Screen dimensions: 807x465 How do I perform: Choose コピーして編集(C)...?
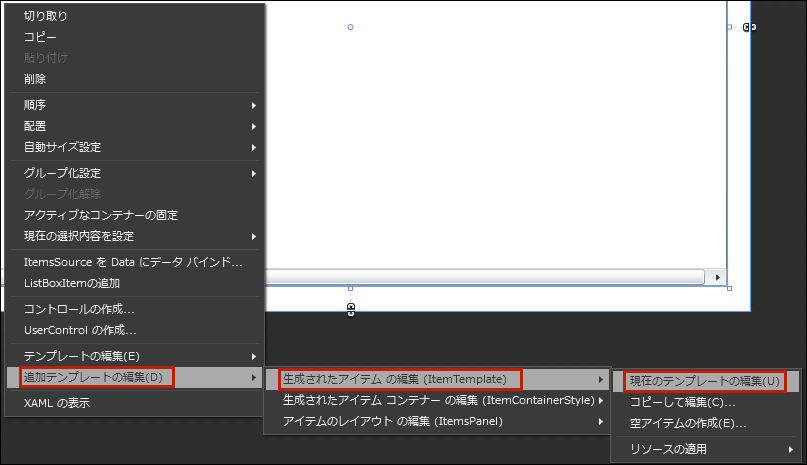706,402
